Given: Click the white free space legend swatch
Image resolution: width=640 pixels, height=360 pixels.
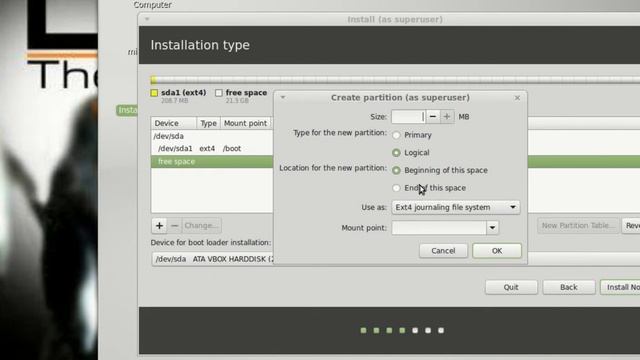Looking at the screenshot, I should point(219,93).
